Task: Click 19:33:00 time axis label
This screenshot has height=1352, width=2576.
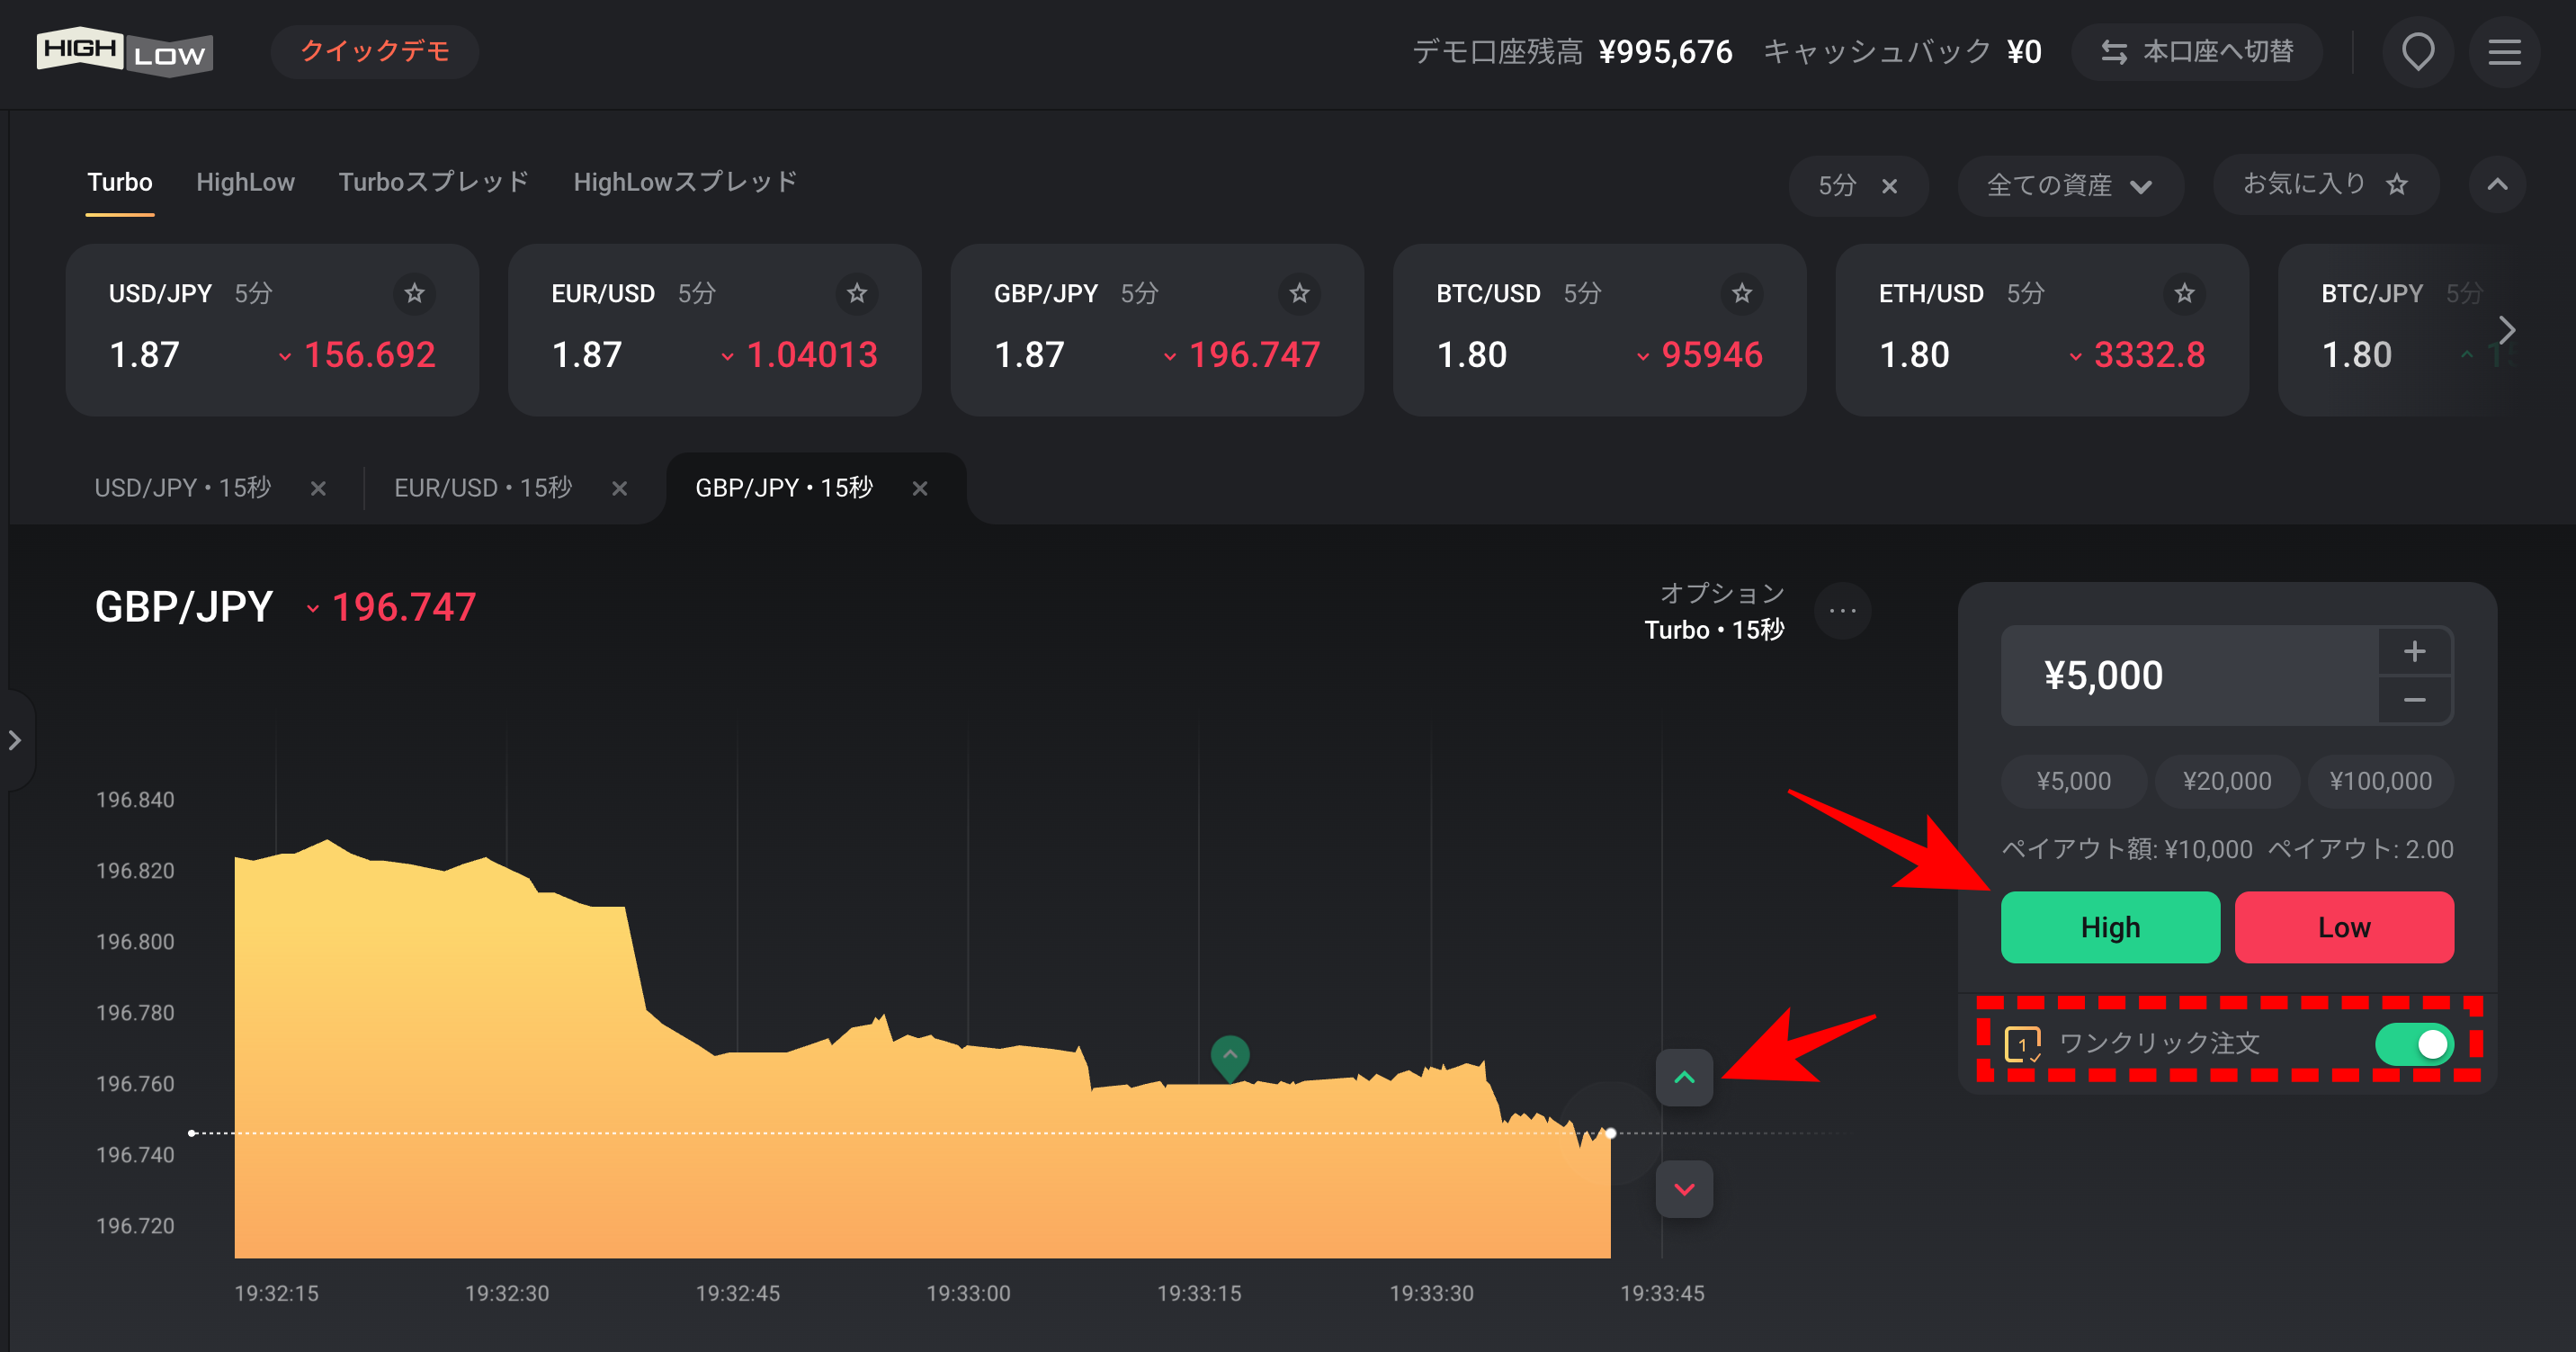Action: point(968,1293)
